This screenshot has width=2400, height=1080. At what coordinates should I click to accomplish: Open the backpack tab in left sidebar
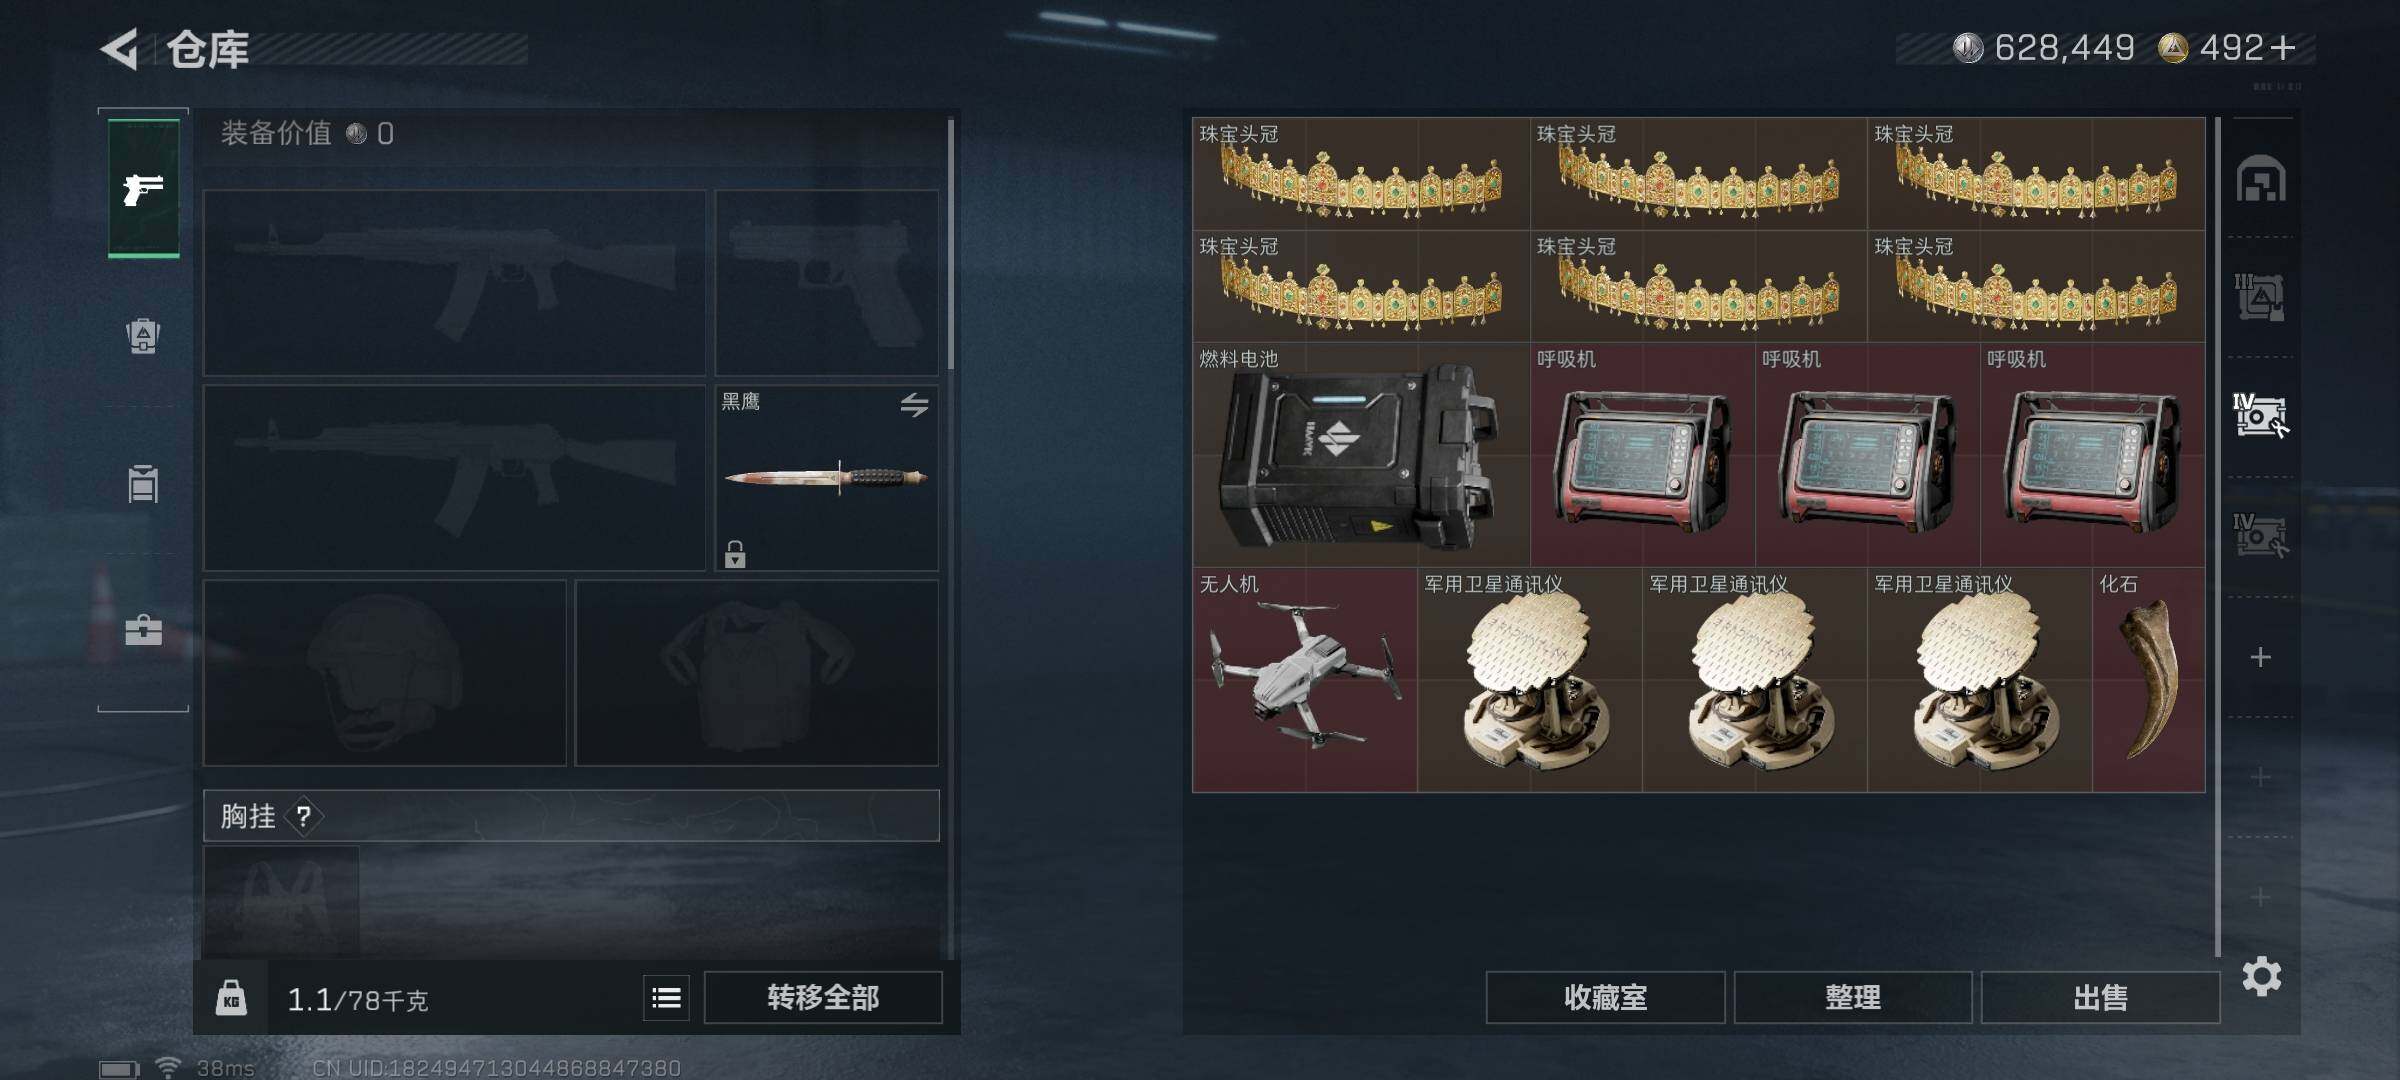[x=143, y=336]
